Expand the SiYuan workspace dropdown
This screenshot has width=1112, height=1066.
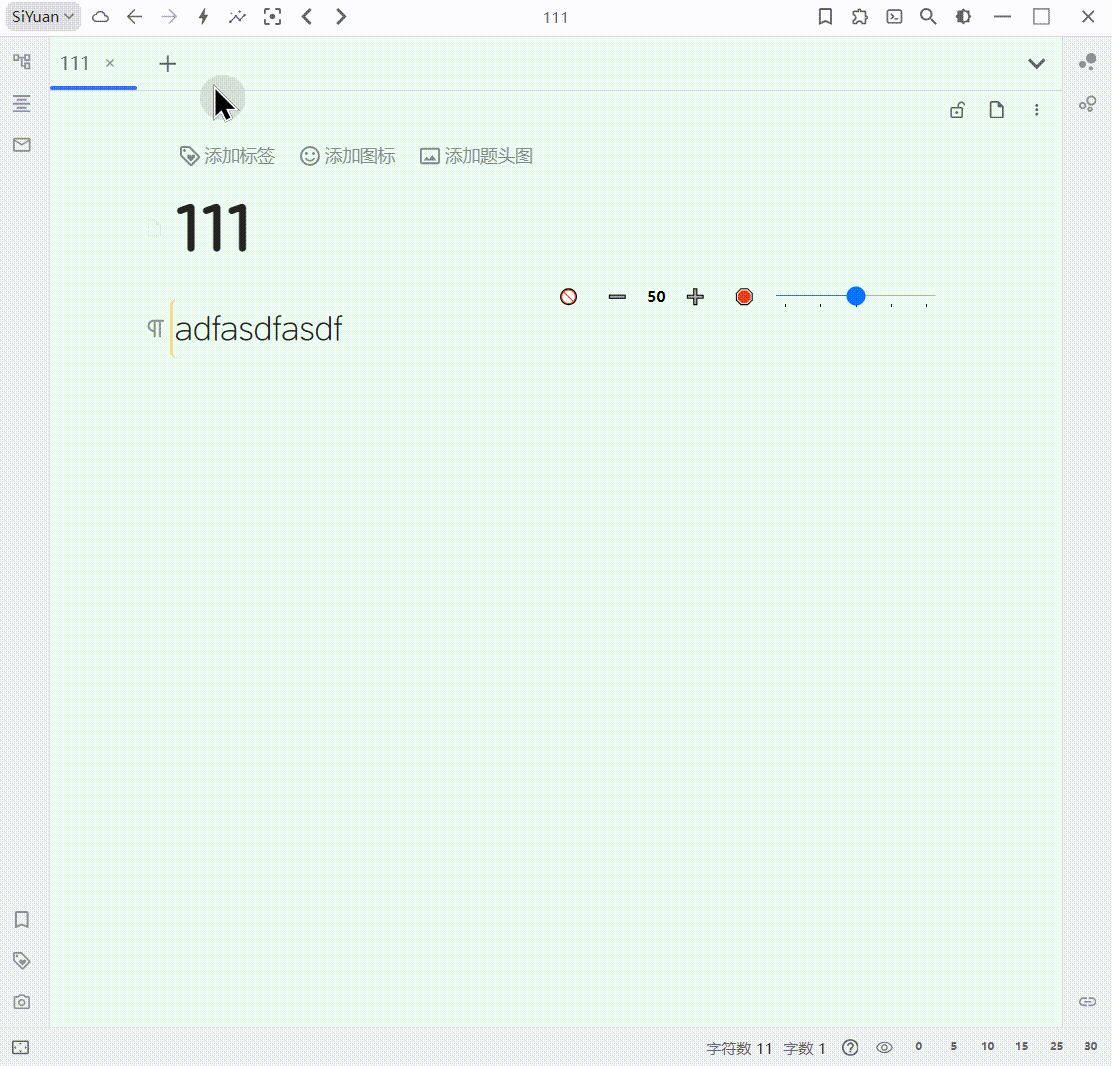pyautogui.click(x=42, y=16)
